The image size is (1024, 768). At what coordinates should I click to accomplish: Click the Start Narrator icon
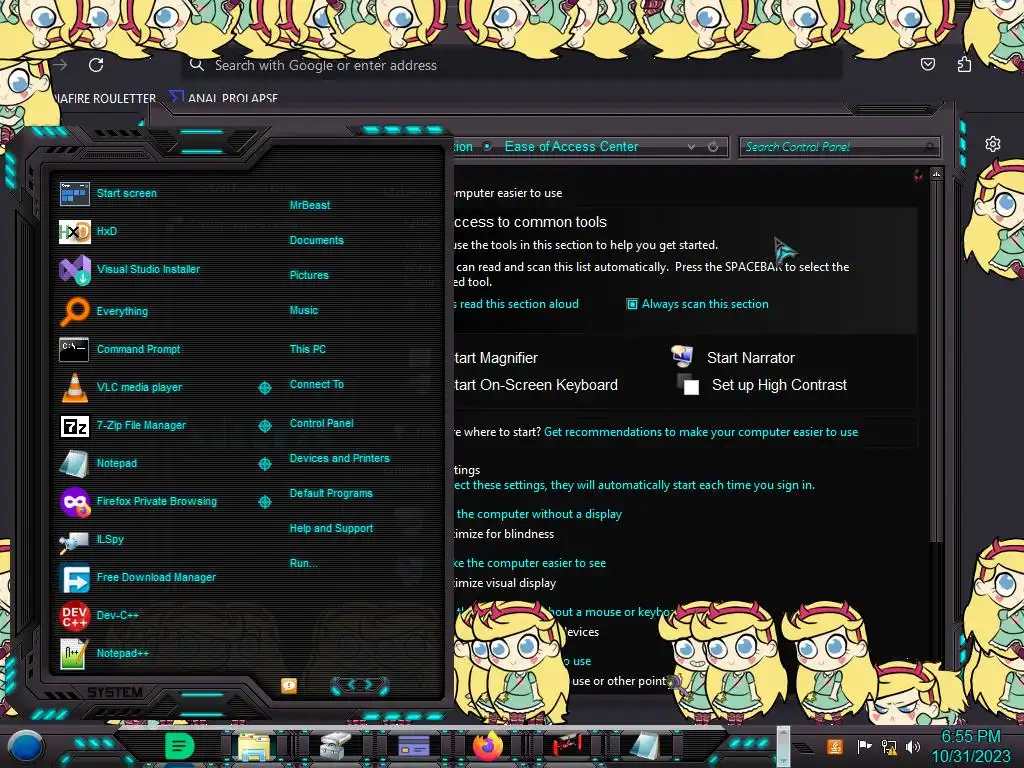[x=682, y=356]
